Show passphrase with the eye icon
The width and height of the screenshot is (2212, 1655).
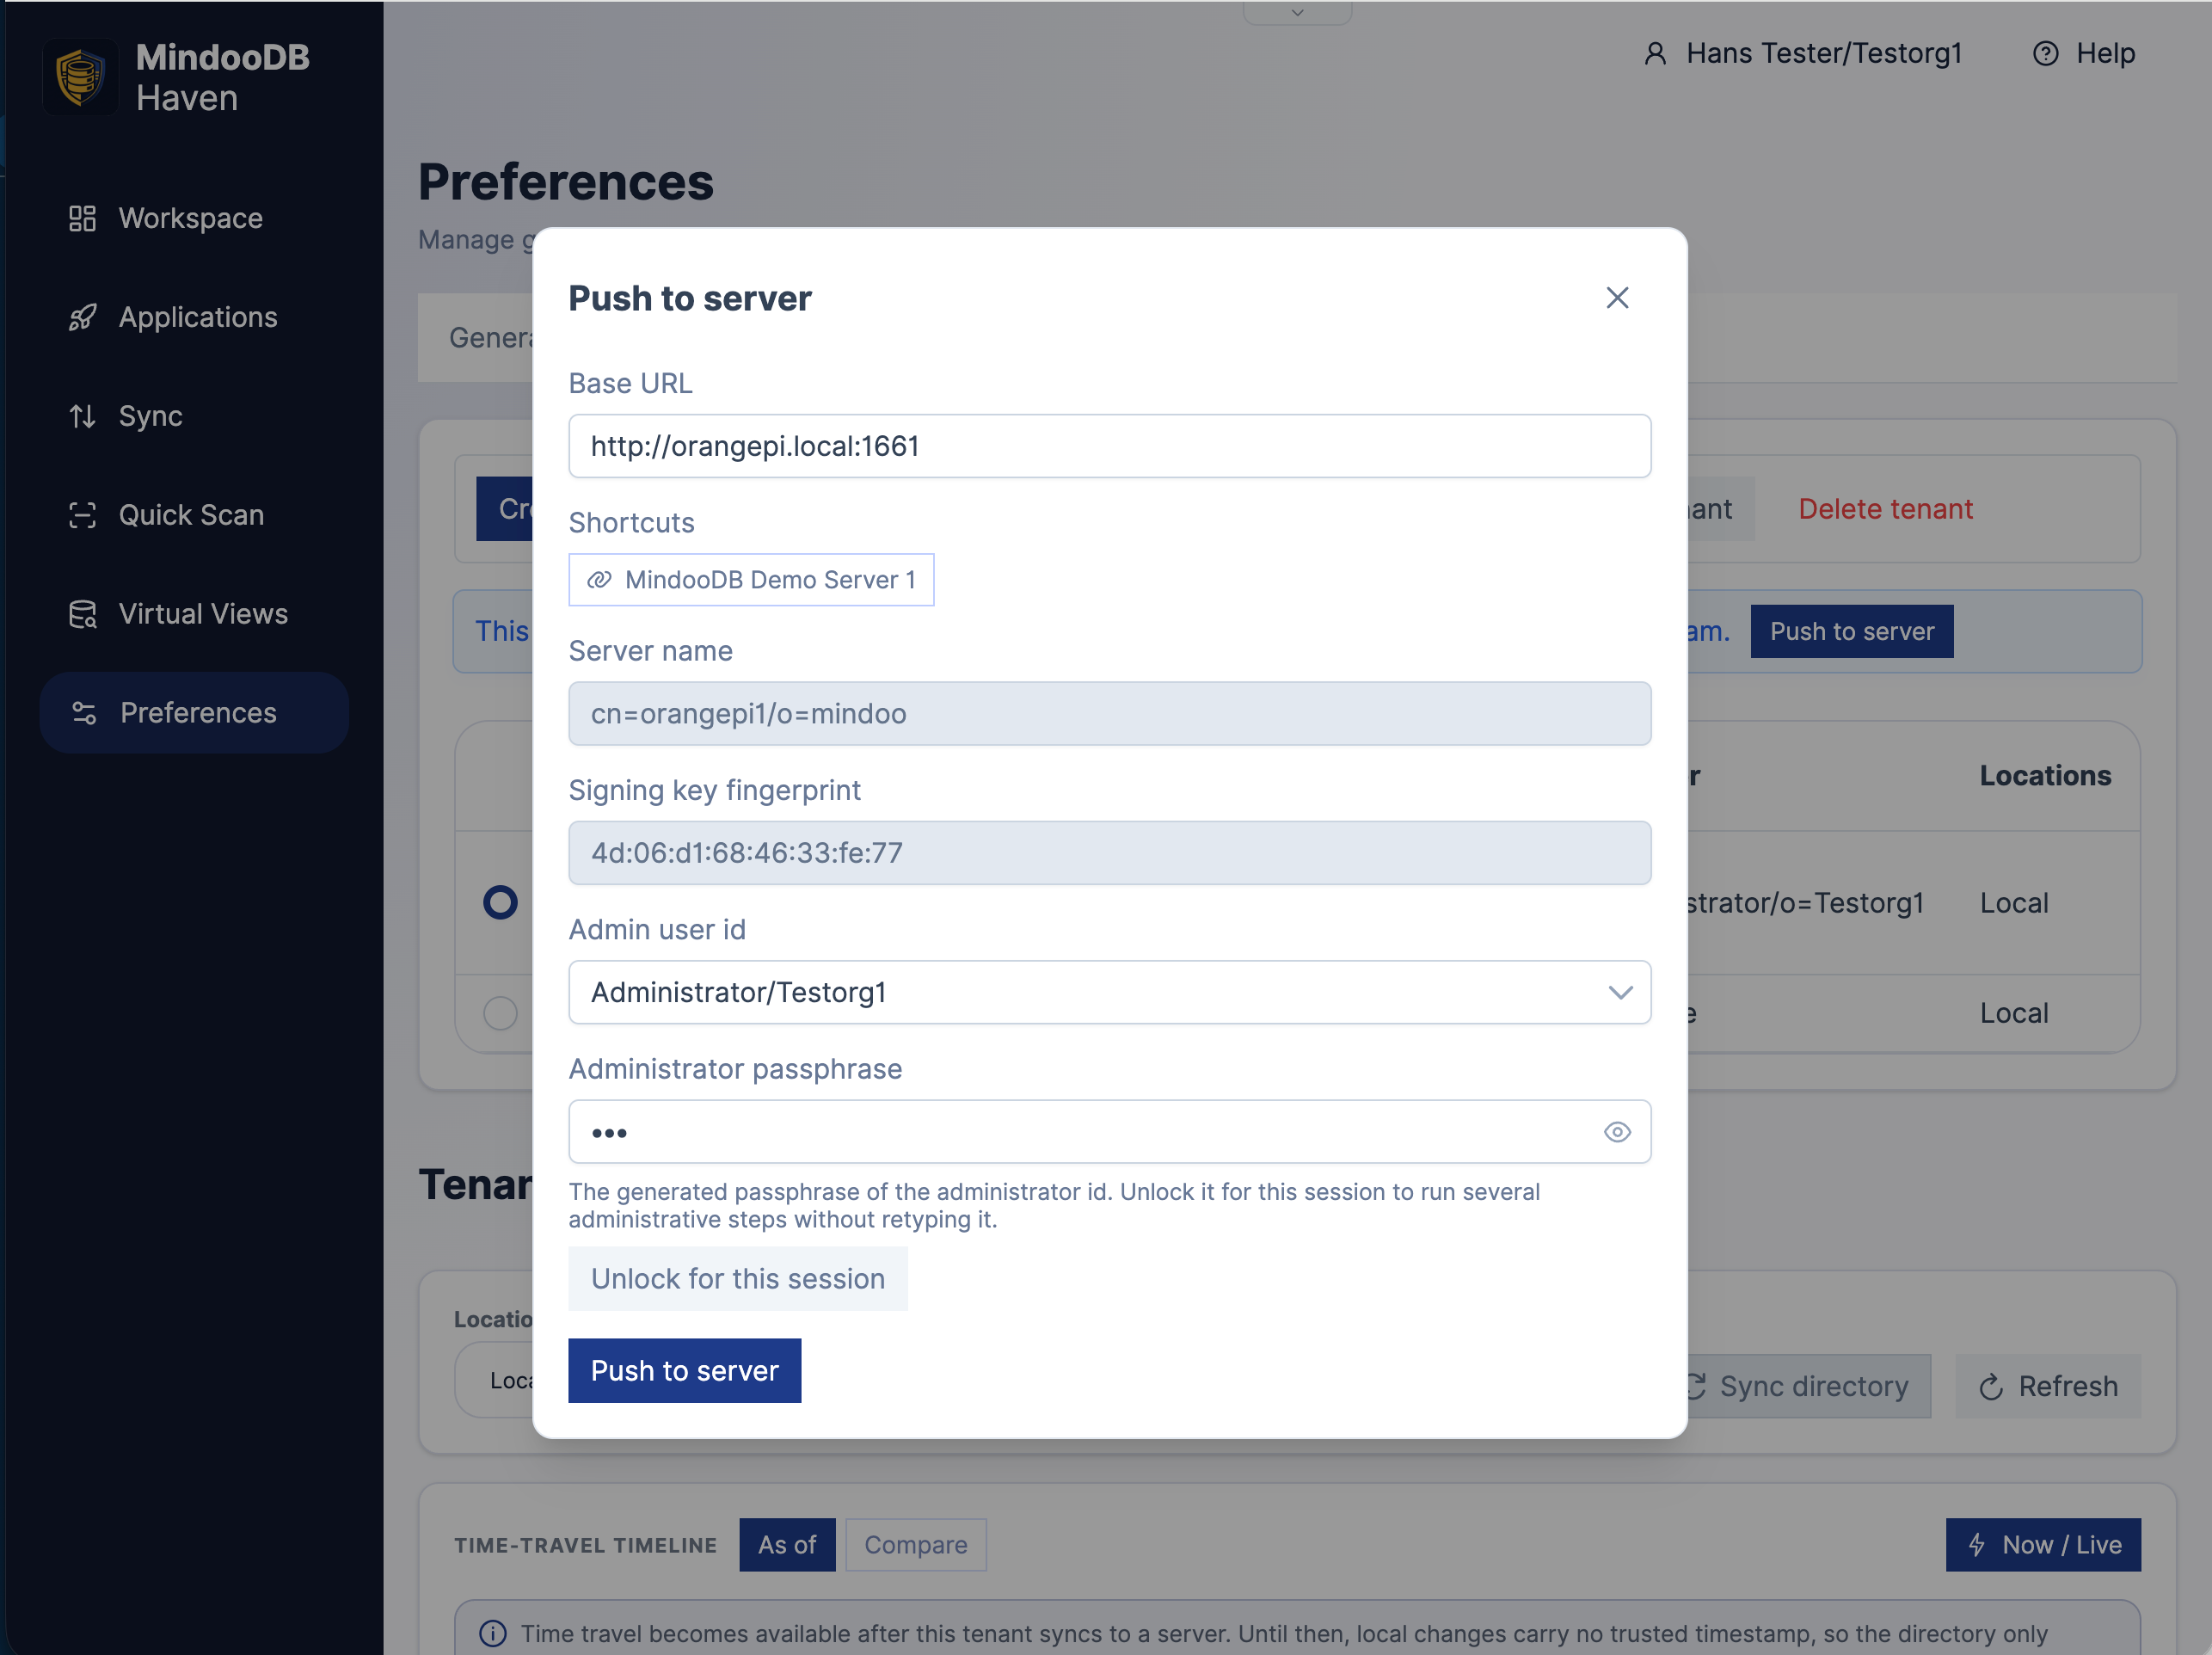pyautogui.click(x=1617, y=1132)
